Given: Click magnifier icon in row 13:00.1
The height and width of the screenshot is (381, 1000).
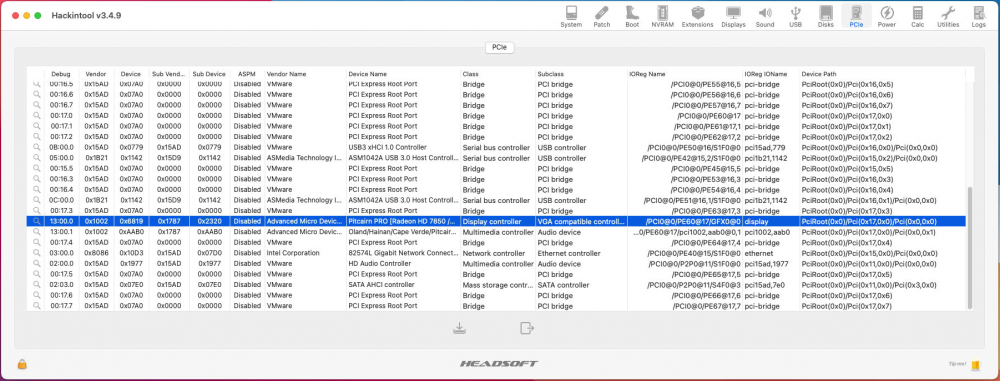Looking at the screenshot, I should (x=36, y=232).
